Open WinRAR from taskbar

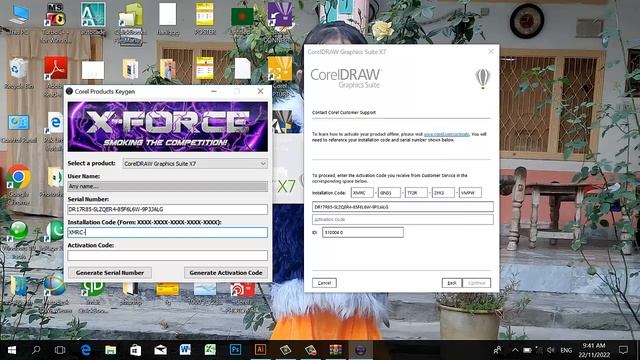click(x=336, y=350)
